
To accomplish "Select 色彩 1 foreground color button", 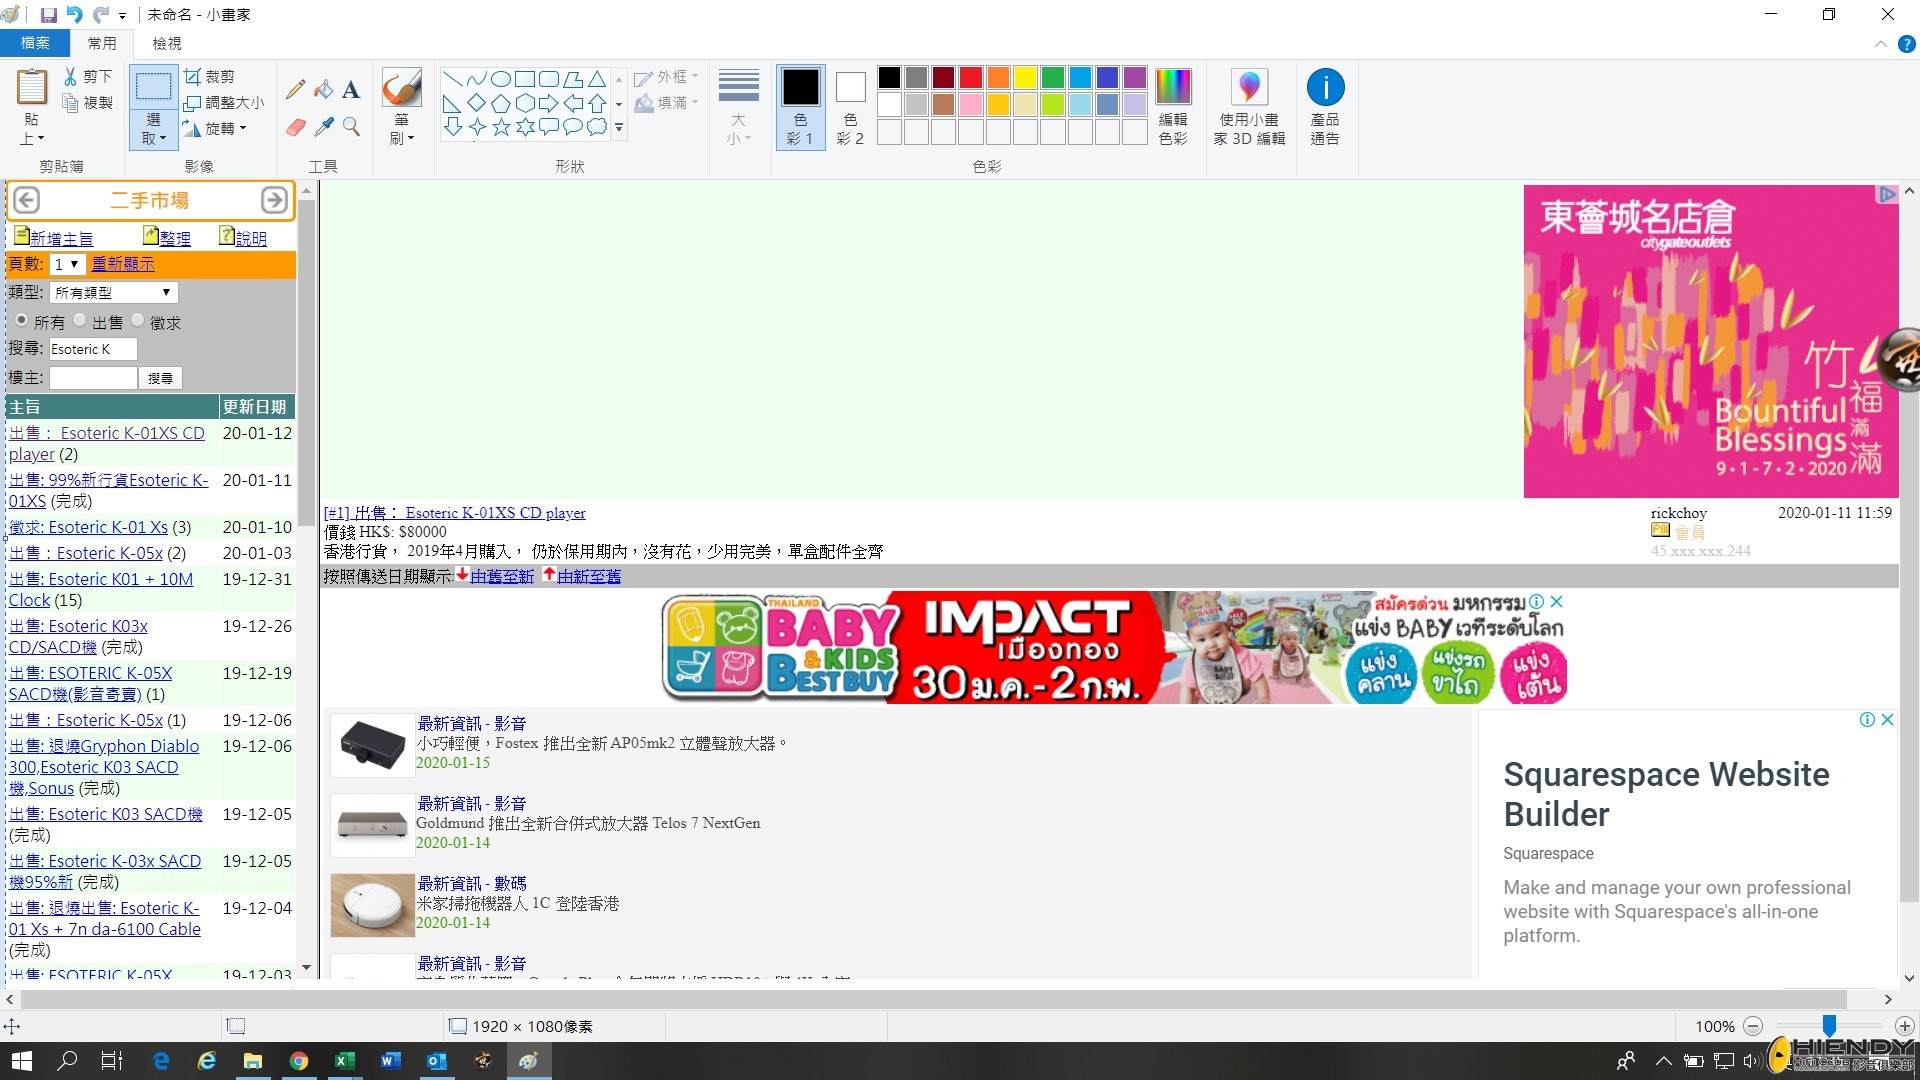I will point(800,108).
